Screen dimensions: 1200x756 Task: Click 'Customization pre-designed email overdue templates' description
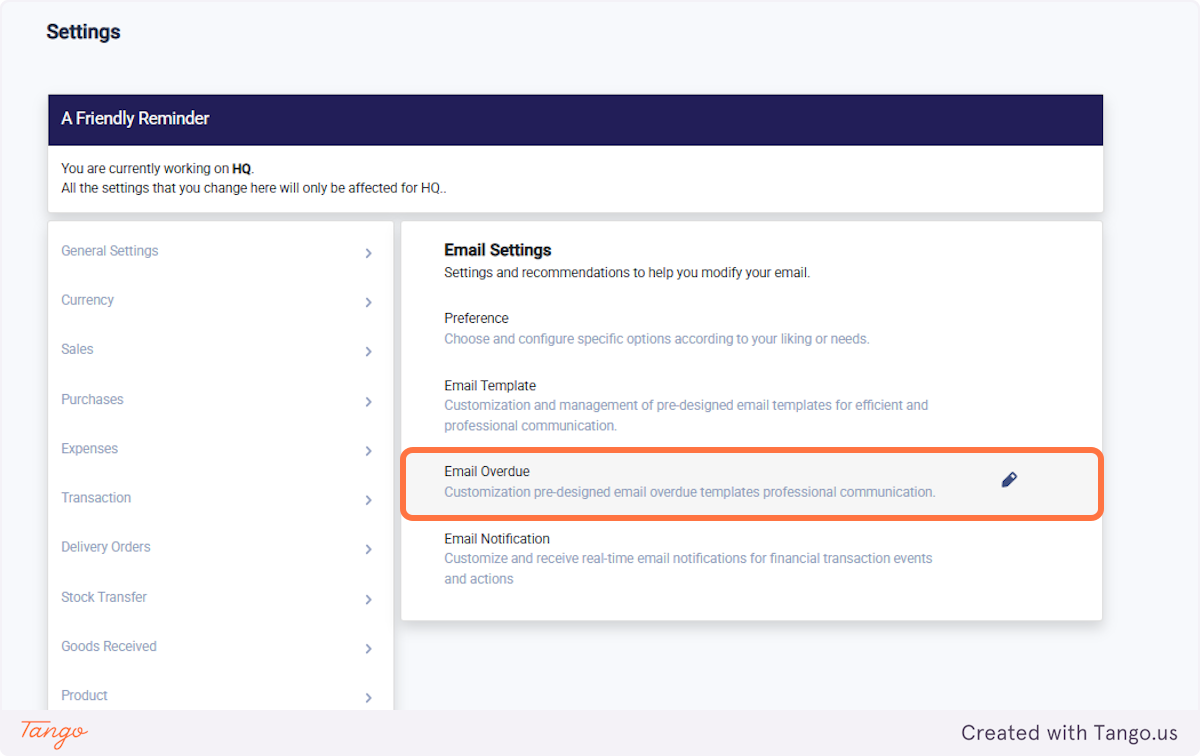690,492
